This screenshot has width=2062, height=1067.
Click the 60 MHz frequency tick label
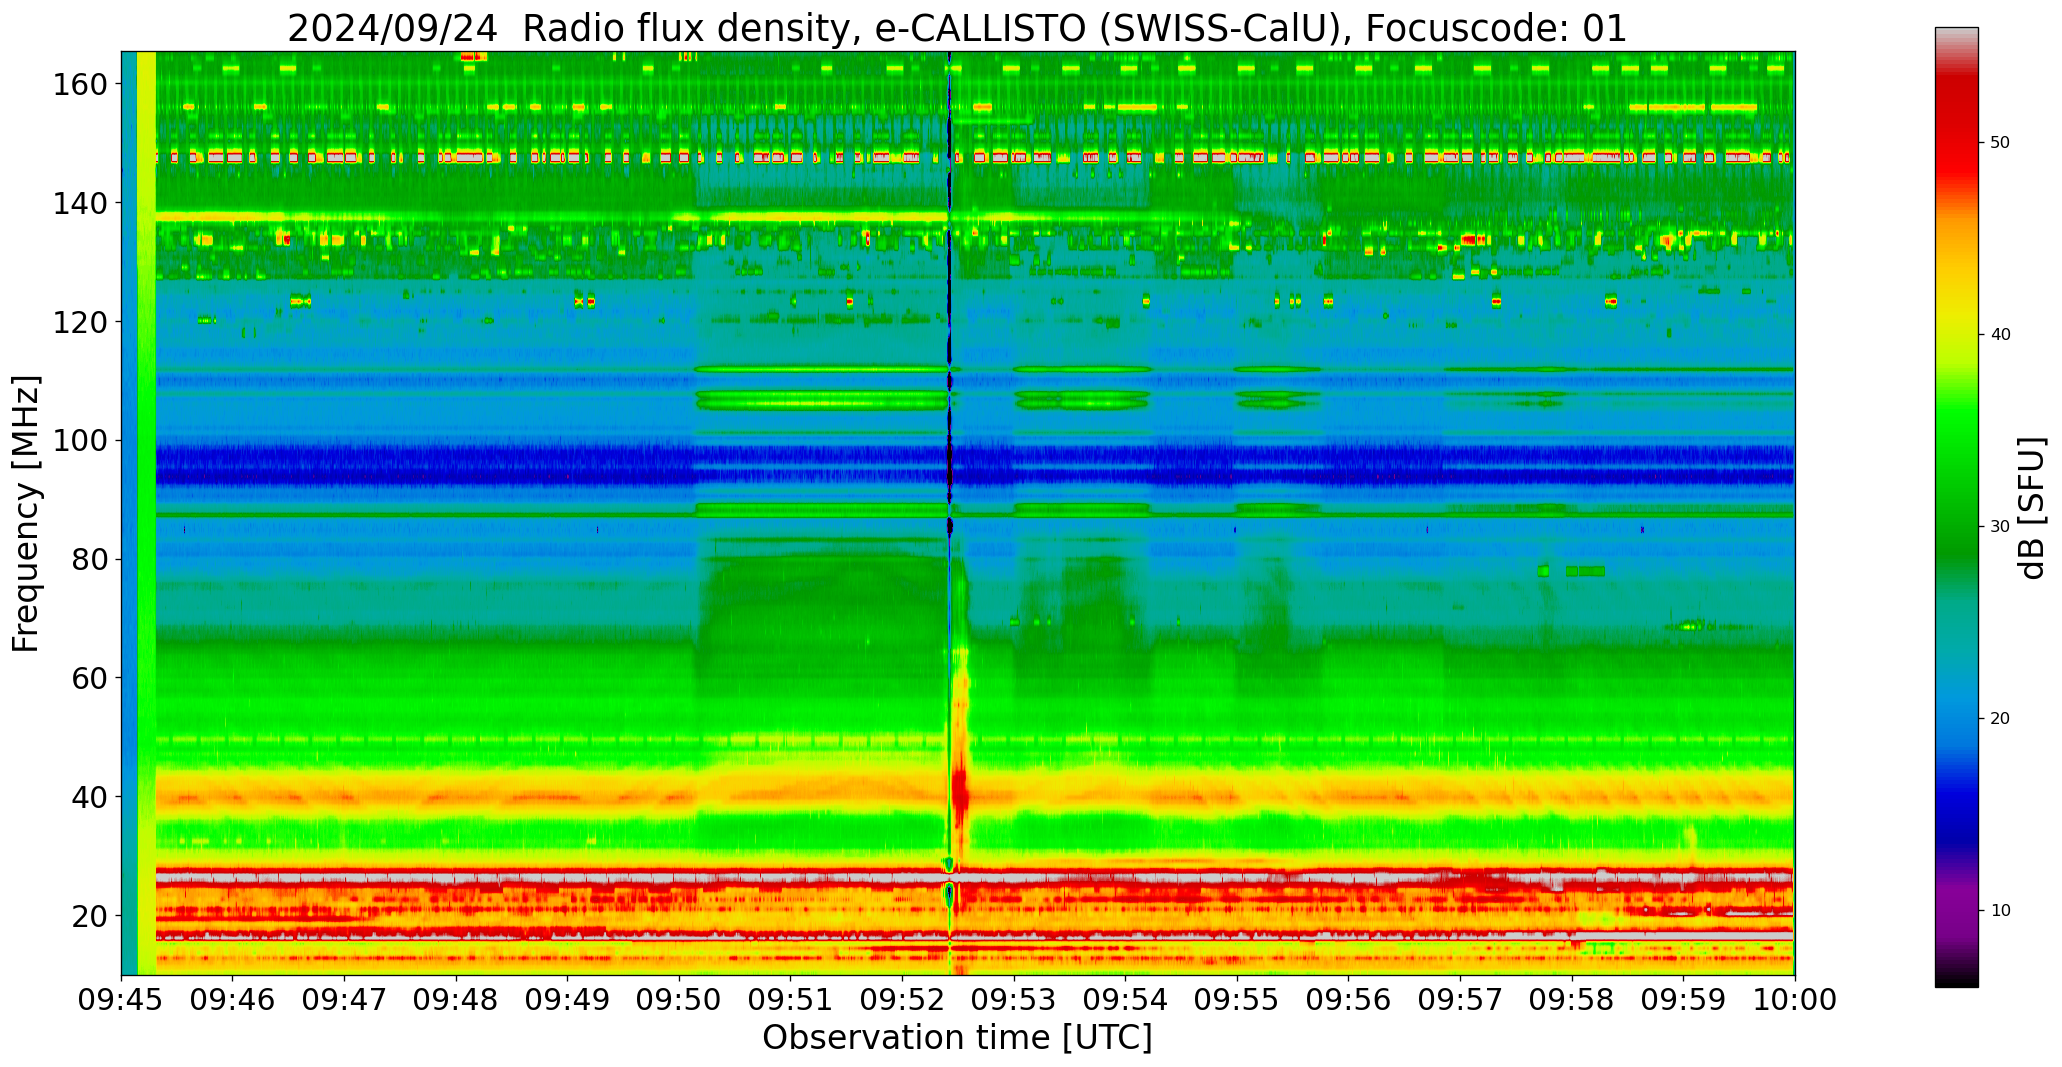(x=89, y=678)
